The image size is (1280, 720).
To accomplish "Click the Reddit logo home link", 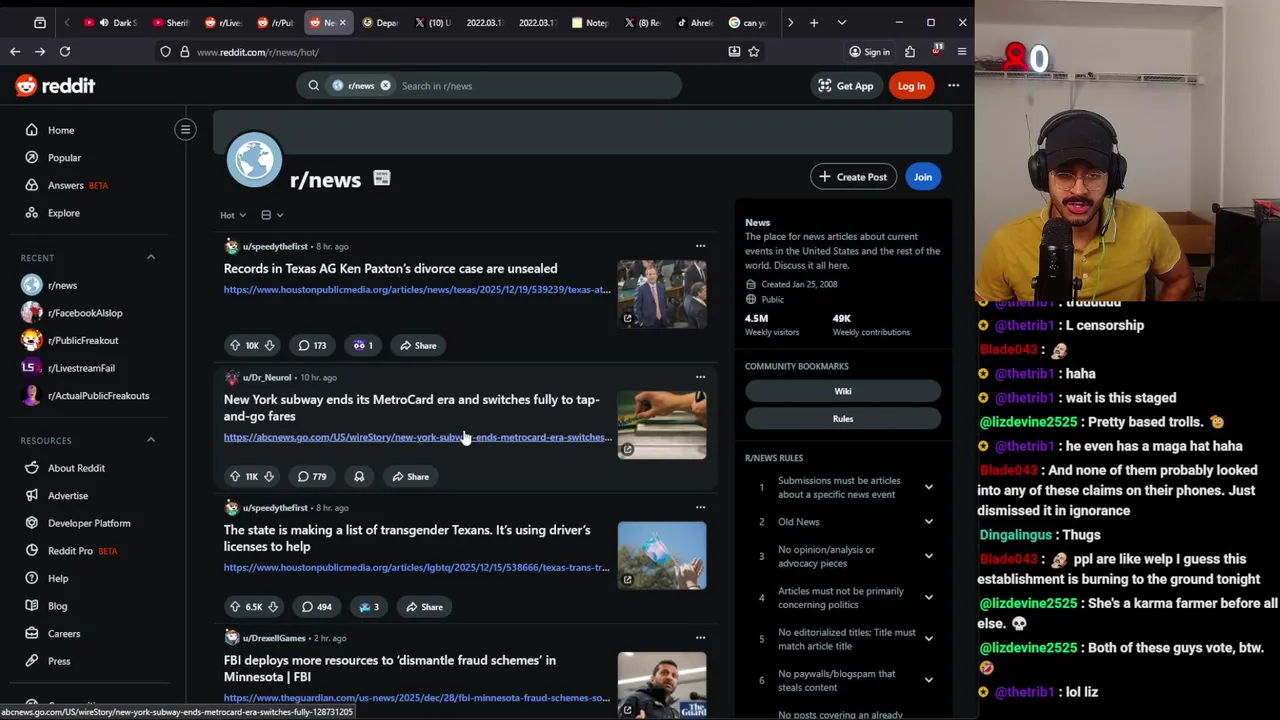I will pyautogui.click(x=55, y=86).
